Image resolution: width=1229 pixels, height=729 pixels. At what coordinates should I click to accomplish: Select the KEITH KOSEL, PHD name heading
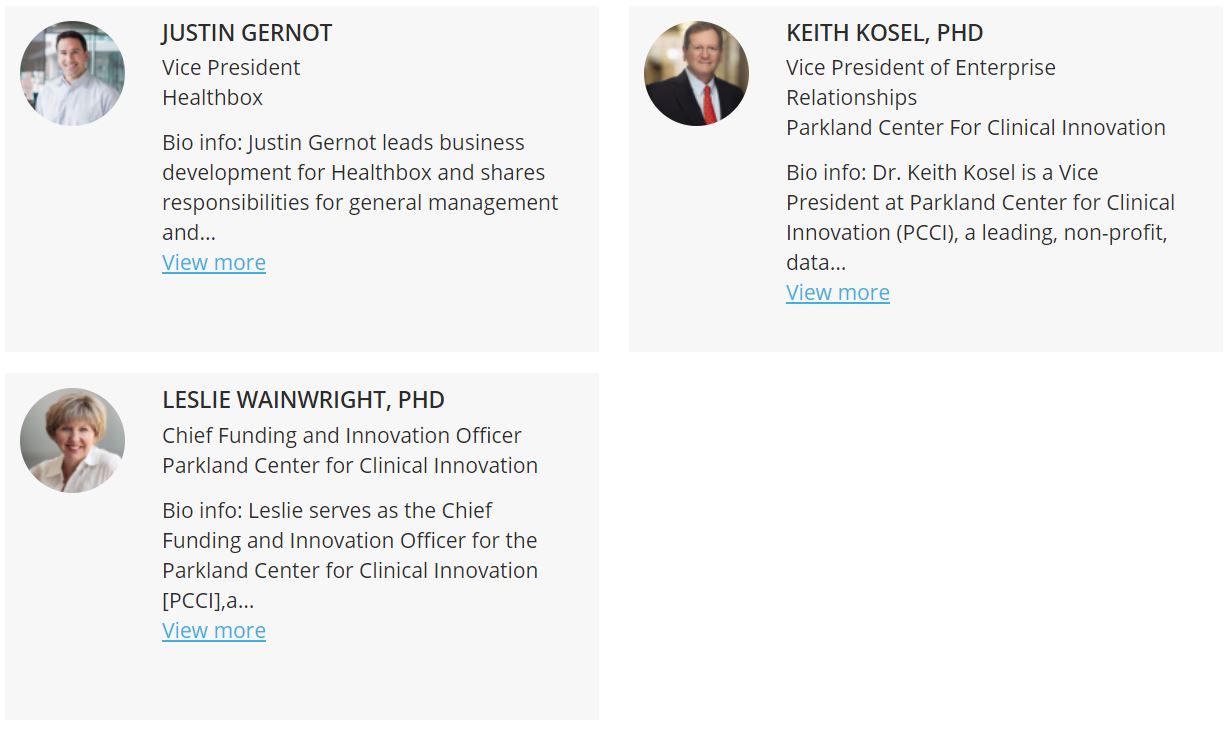[x=885, y=33]
